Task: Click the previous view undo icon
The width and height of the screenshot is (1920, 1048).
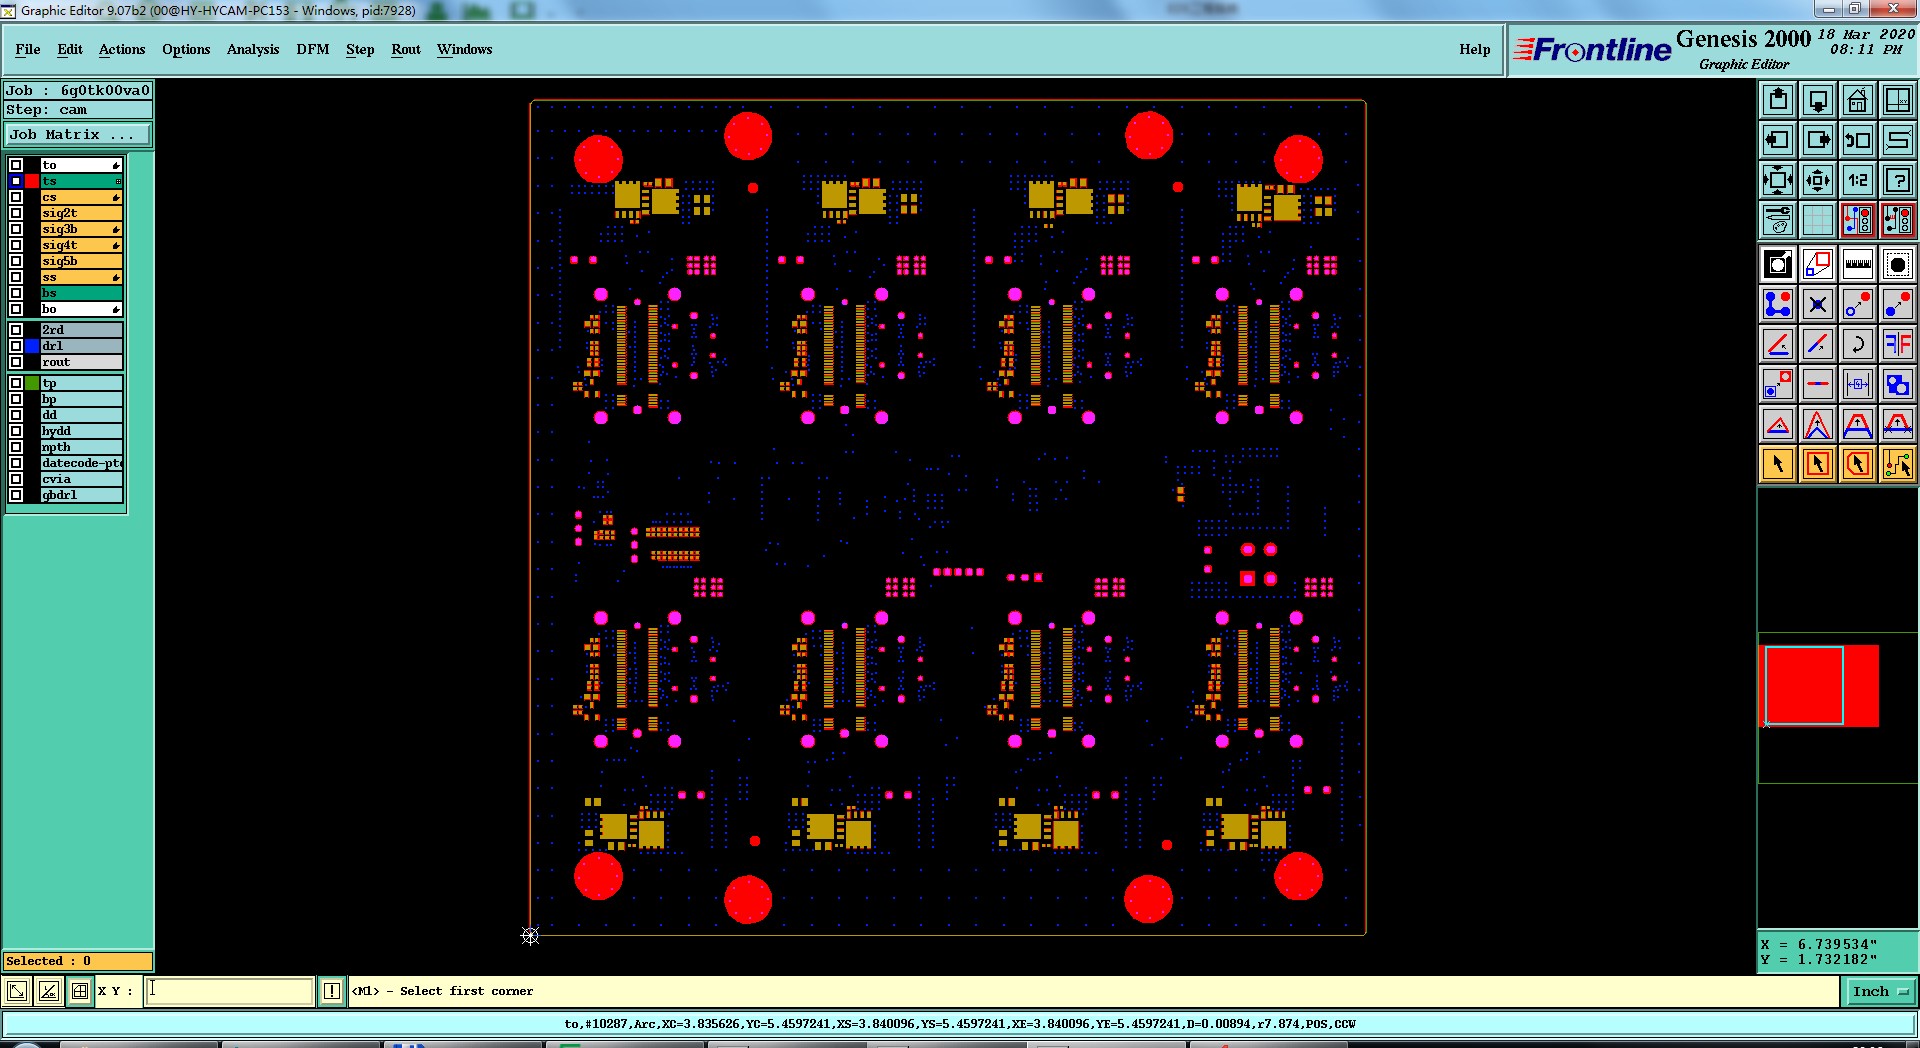Action: point(1858,140)
